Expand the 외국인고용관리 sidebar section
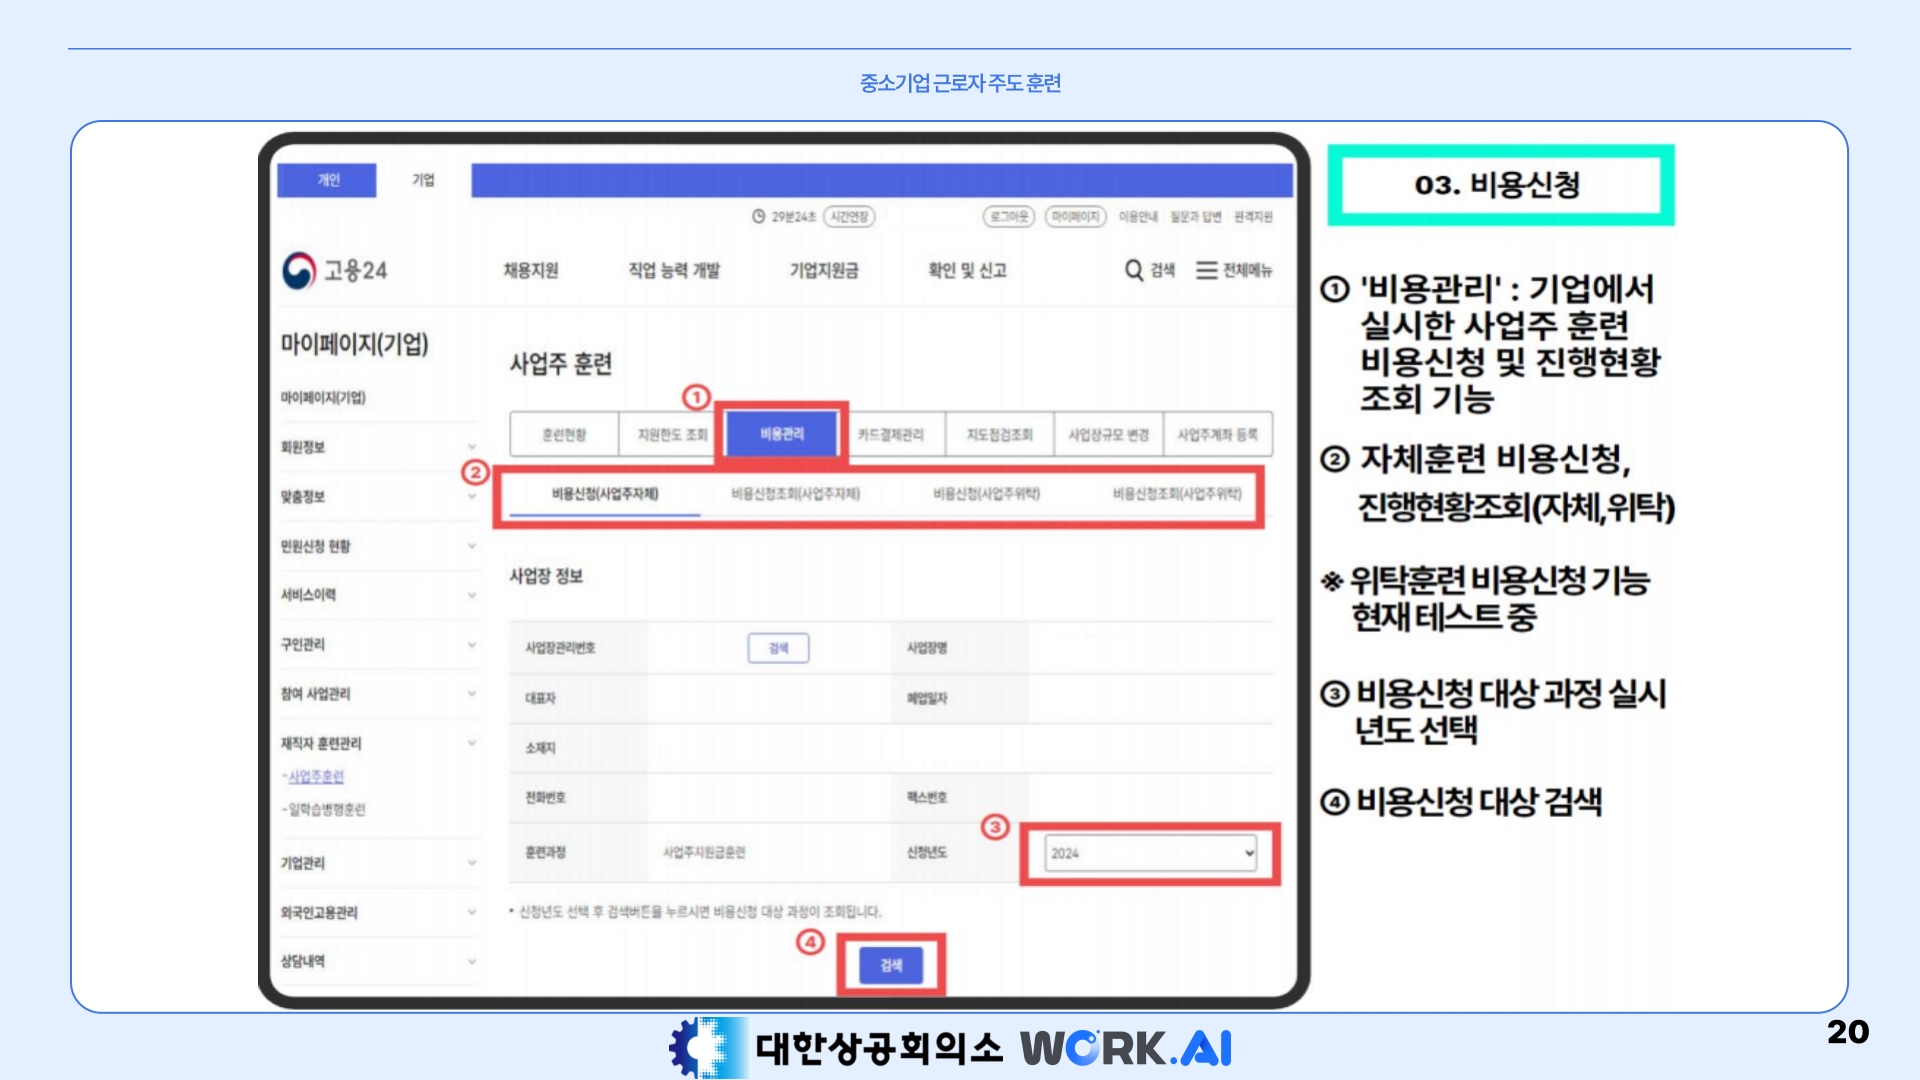 [x=471, y=912]
